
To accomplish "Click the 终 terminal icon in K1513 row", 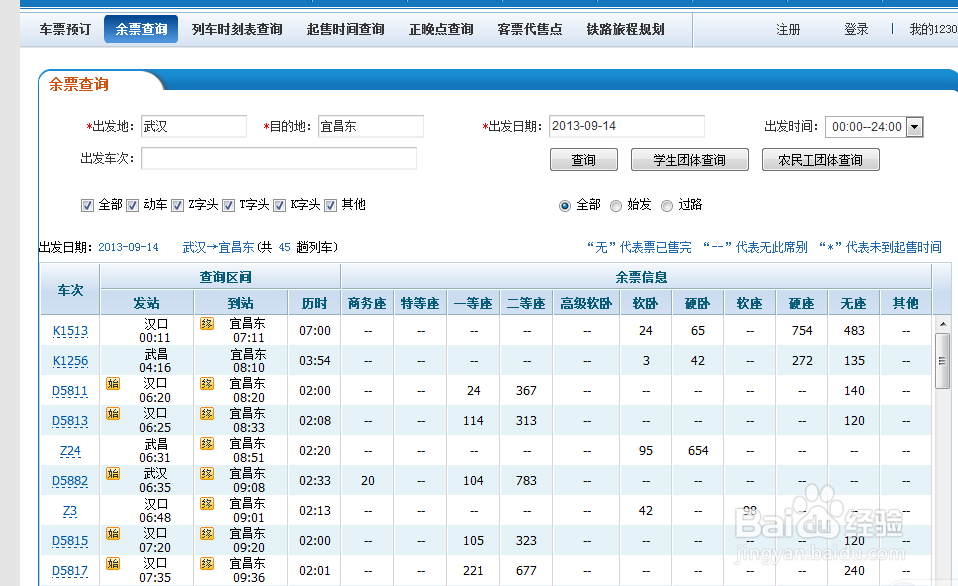I will point(207,323).
